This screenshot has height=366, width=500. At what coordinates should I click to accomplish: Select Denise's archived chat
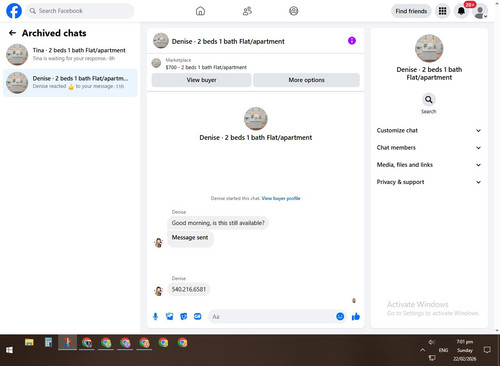click(70, 83)
